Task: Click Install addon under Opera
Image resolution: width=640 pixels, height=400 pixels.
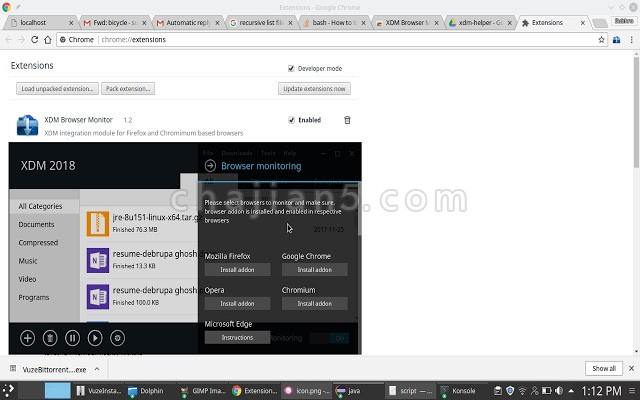Action: (x=237, y=303)
